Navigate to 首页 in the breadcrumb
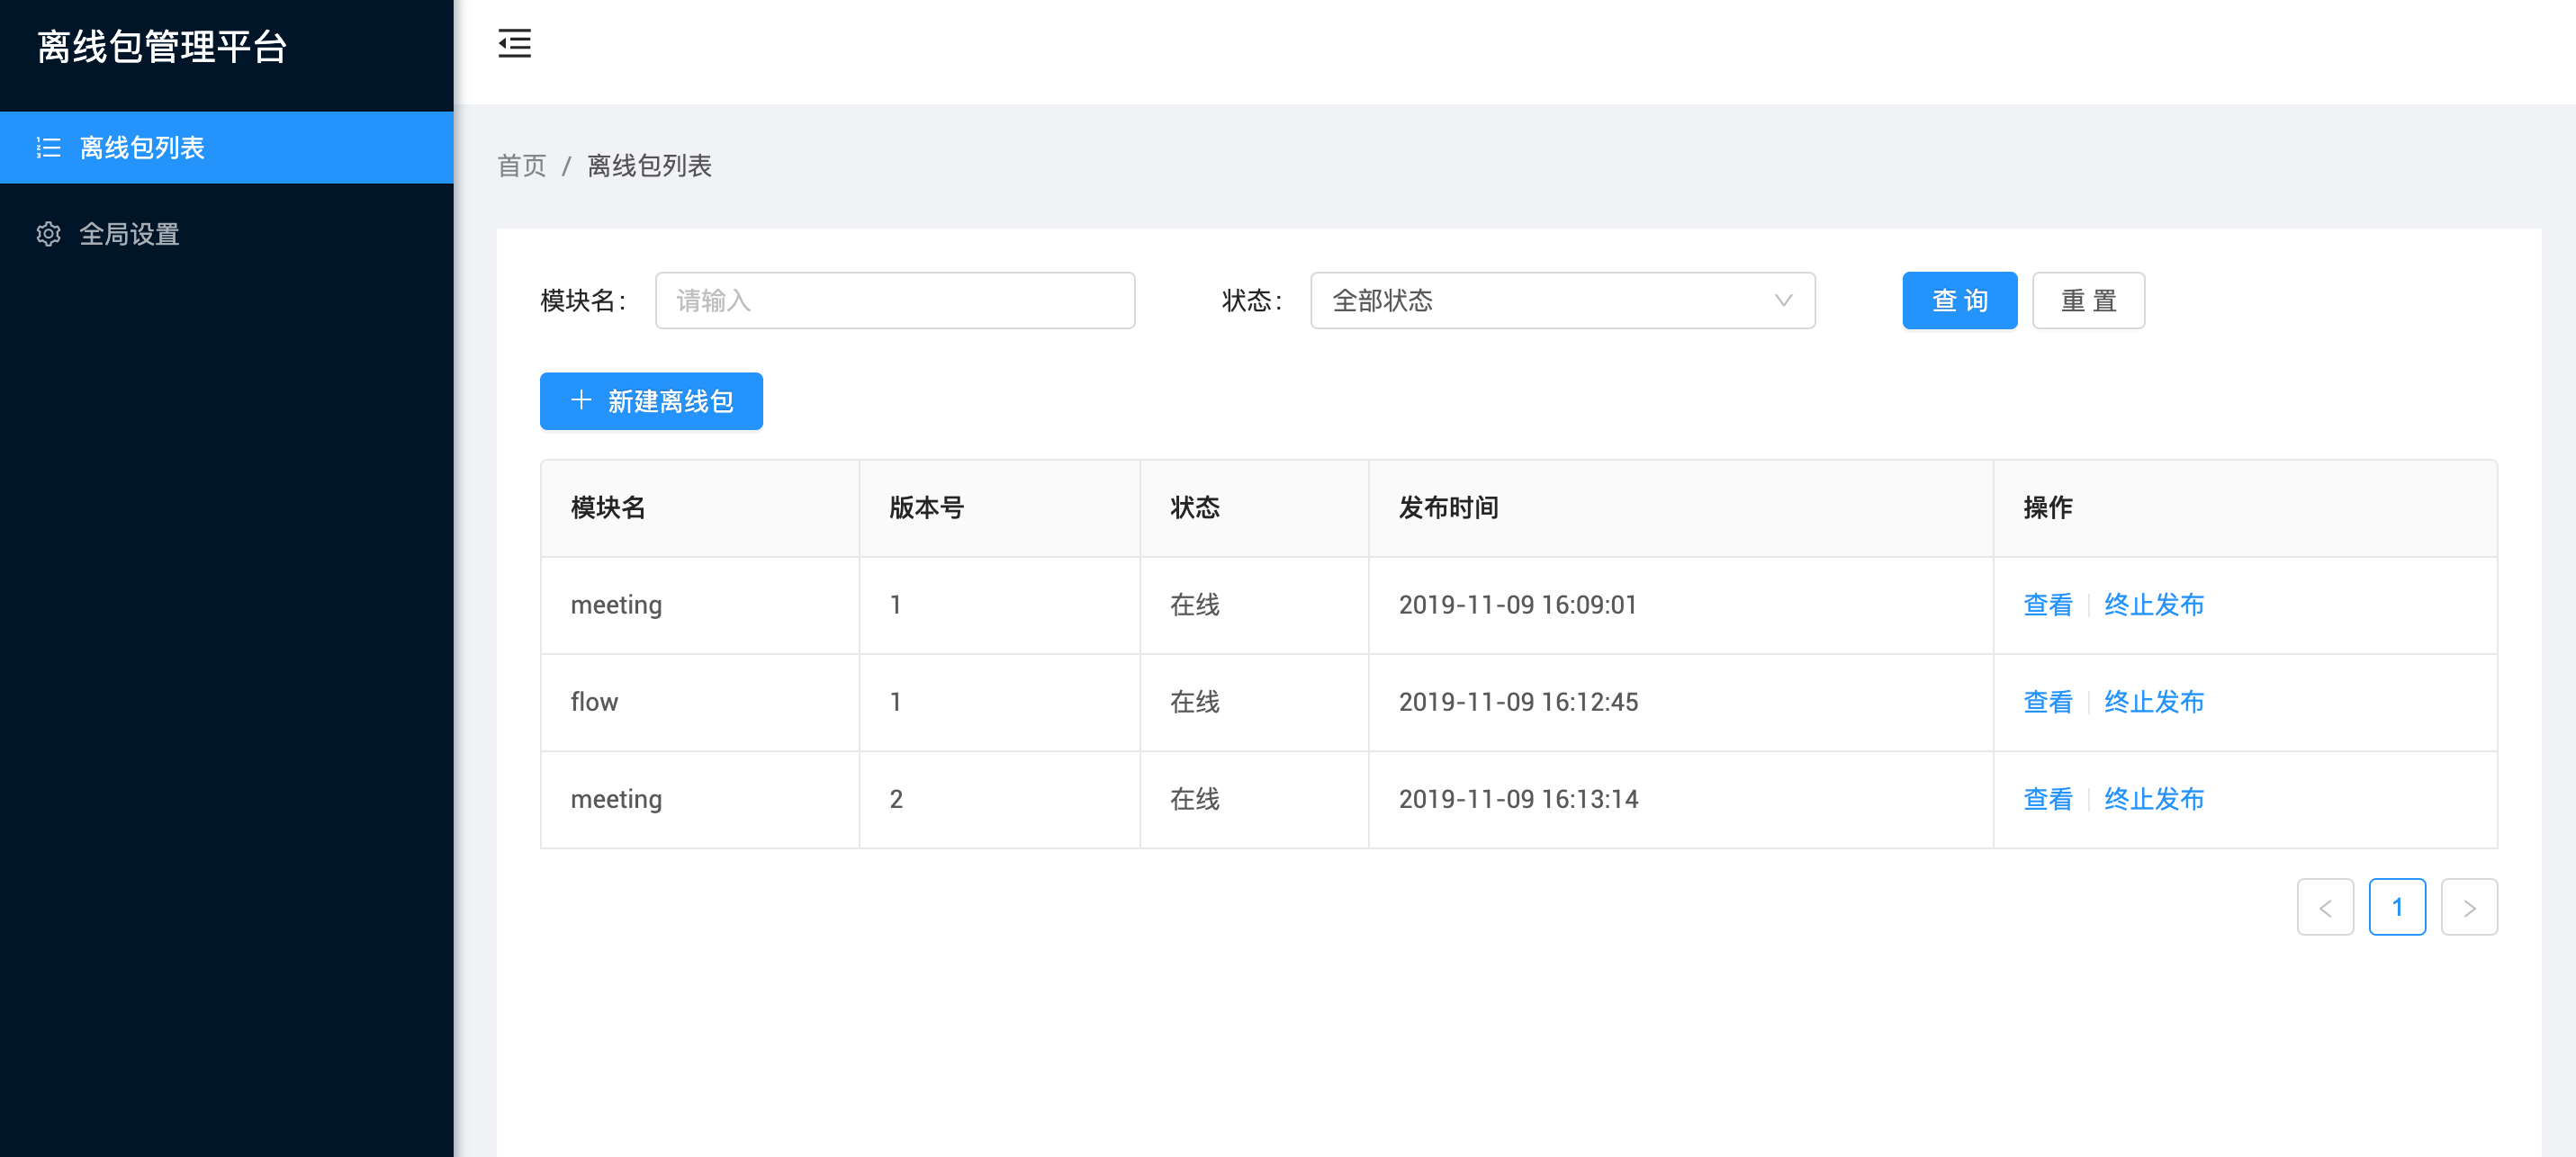This screenshot has width=2576, height=1157. [521, 166]
